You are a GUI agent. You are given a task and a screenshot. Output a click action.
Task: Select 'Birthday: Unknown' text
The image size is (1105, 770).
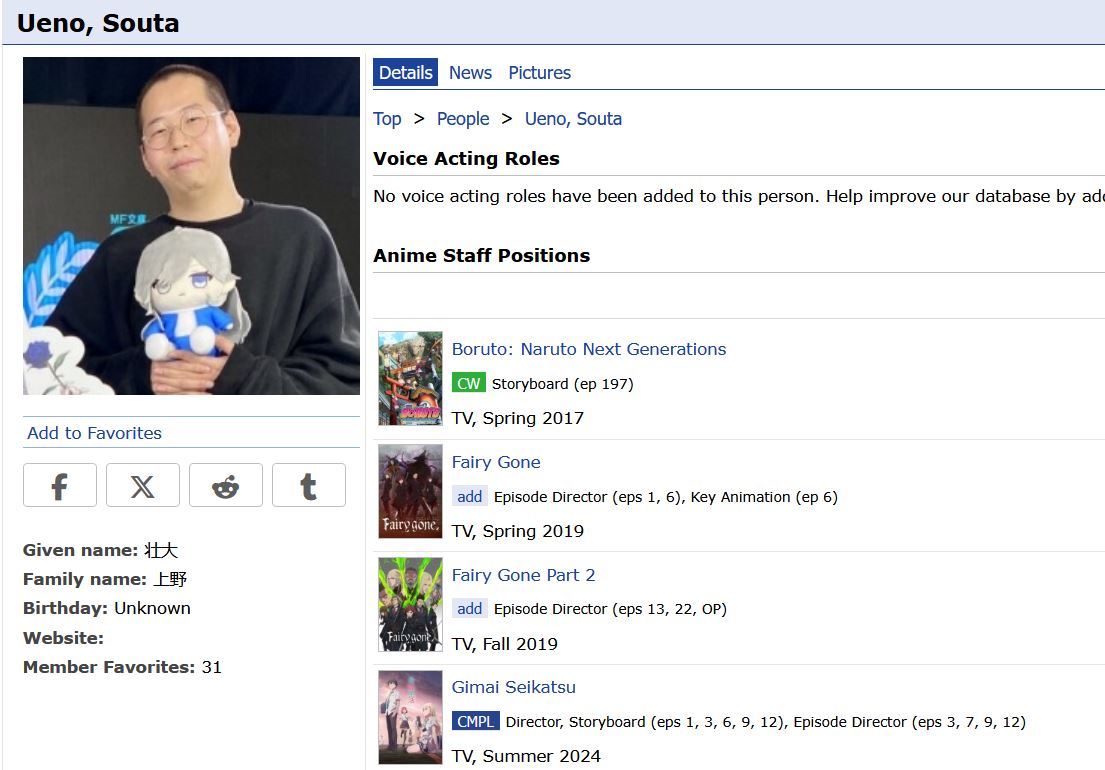106,608
